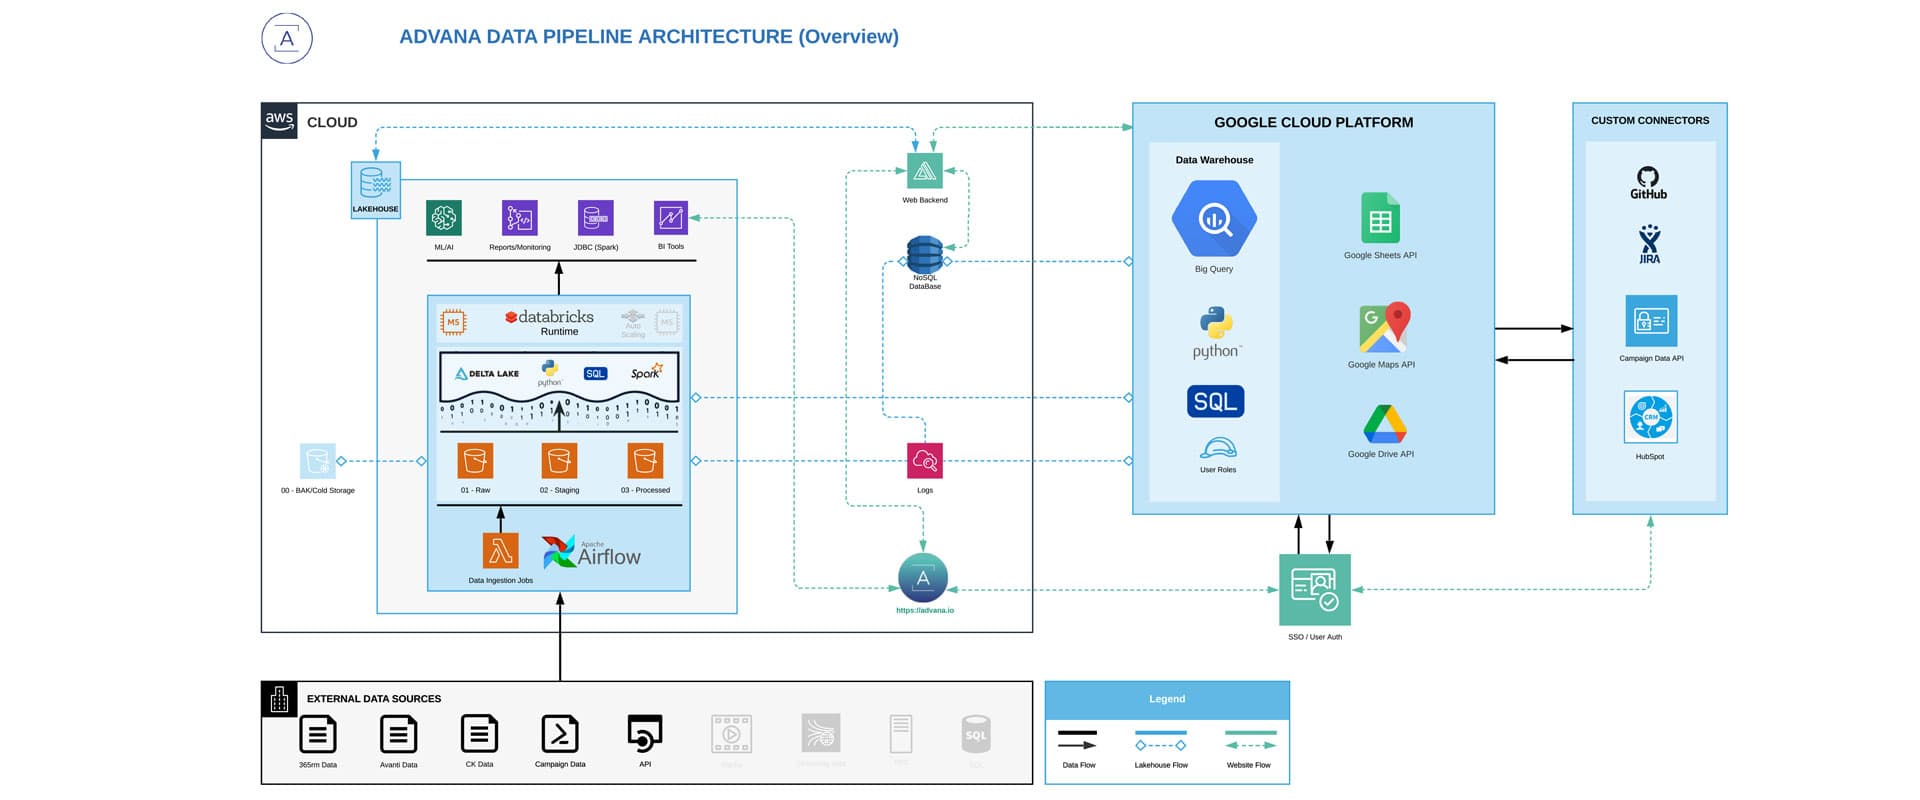
Task: Click the Web Backend icon
Action: [925, 171]
